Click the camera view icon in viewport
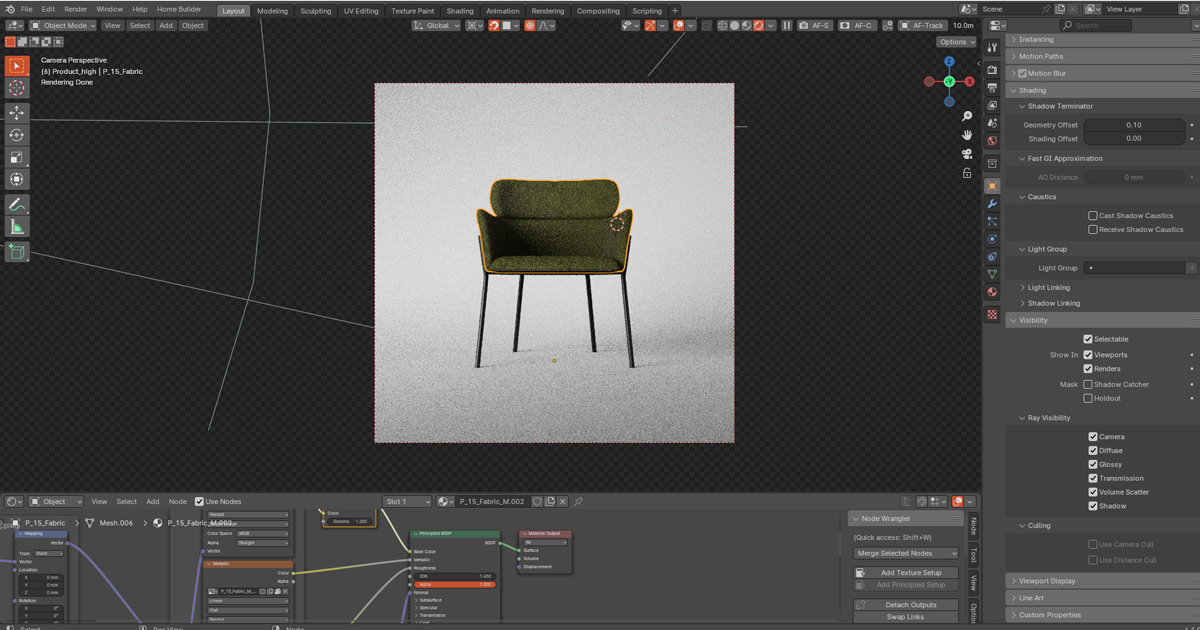Screen dimensions: 1200x630 click(967, 154)
